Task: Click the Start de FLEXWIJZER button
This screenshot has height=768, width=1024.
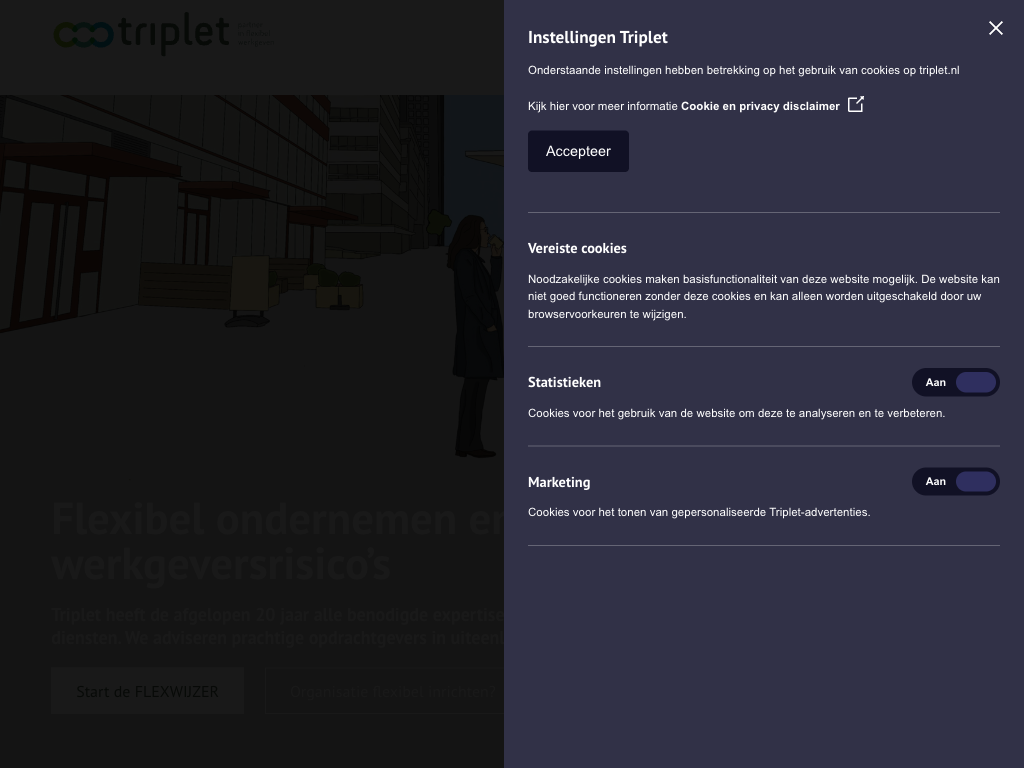Action: 148,691
